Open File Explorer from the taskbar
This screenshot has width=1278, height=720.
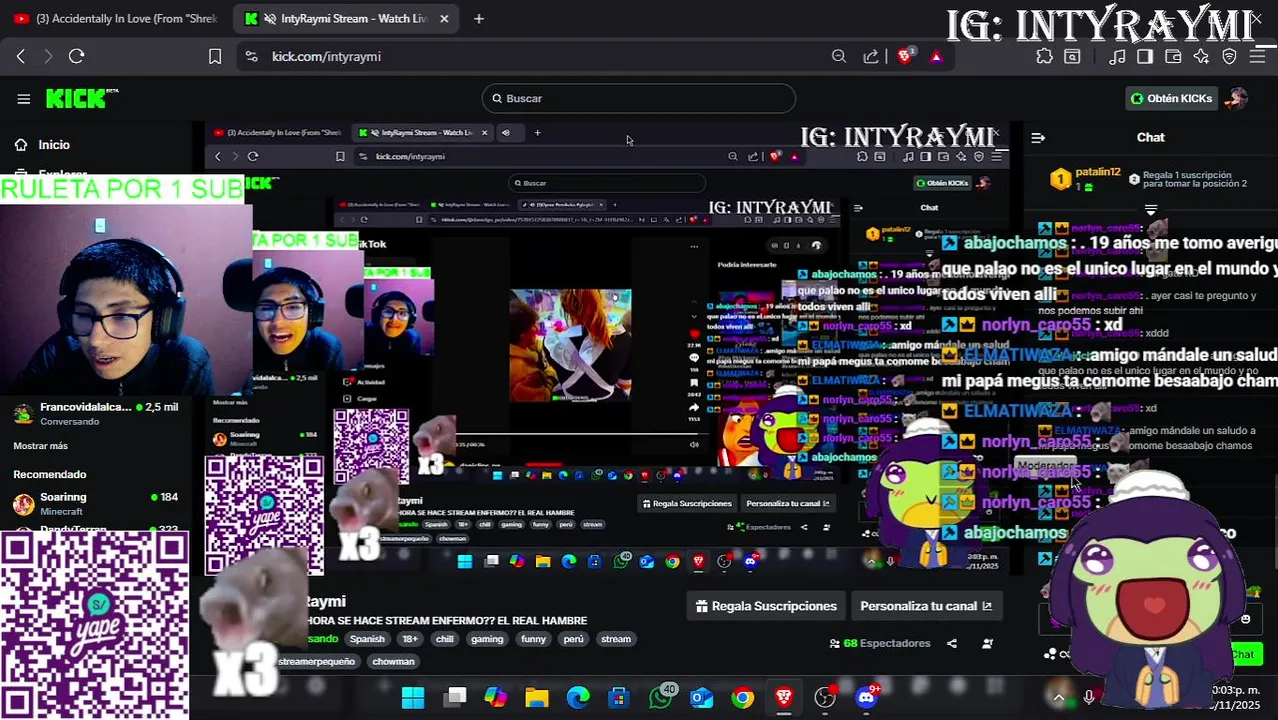[x=537, y=697]
